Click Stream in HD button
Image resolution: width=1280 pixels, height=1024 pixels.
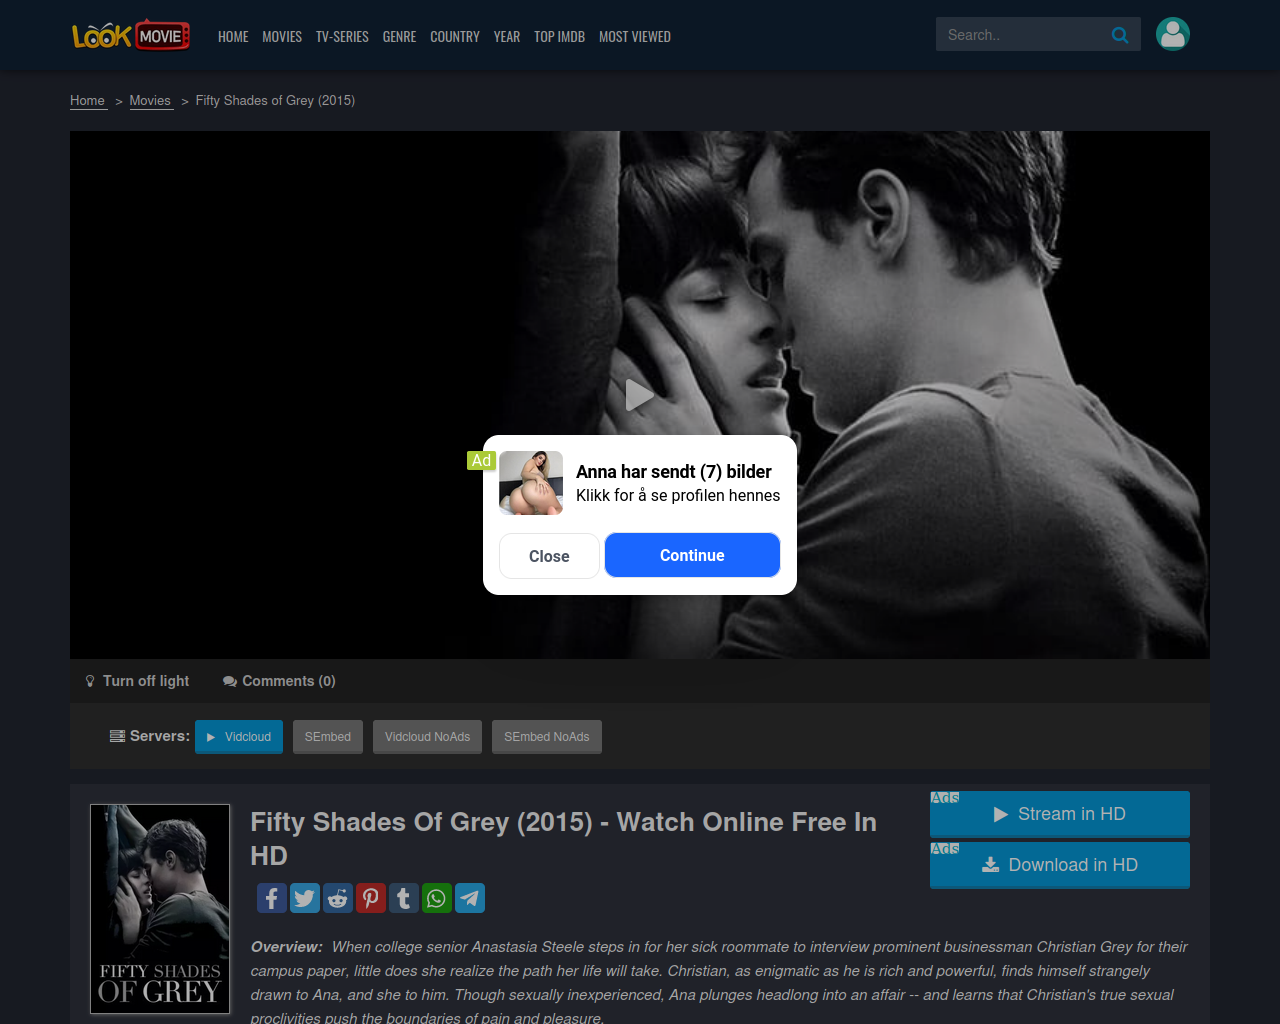tap(1060, 814)
